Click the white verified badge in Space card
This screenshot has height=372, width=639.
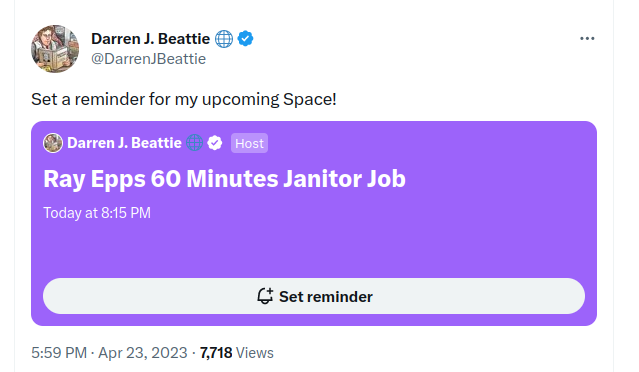pos(215,143)
